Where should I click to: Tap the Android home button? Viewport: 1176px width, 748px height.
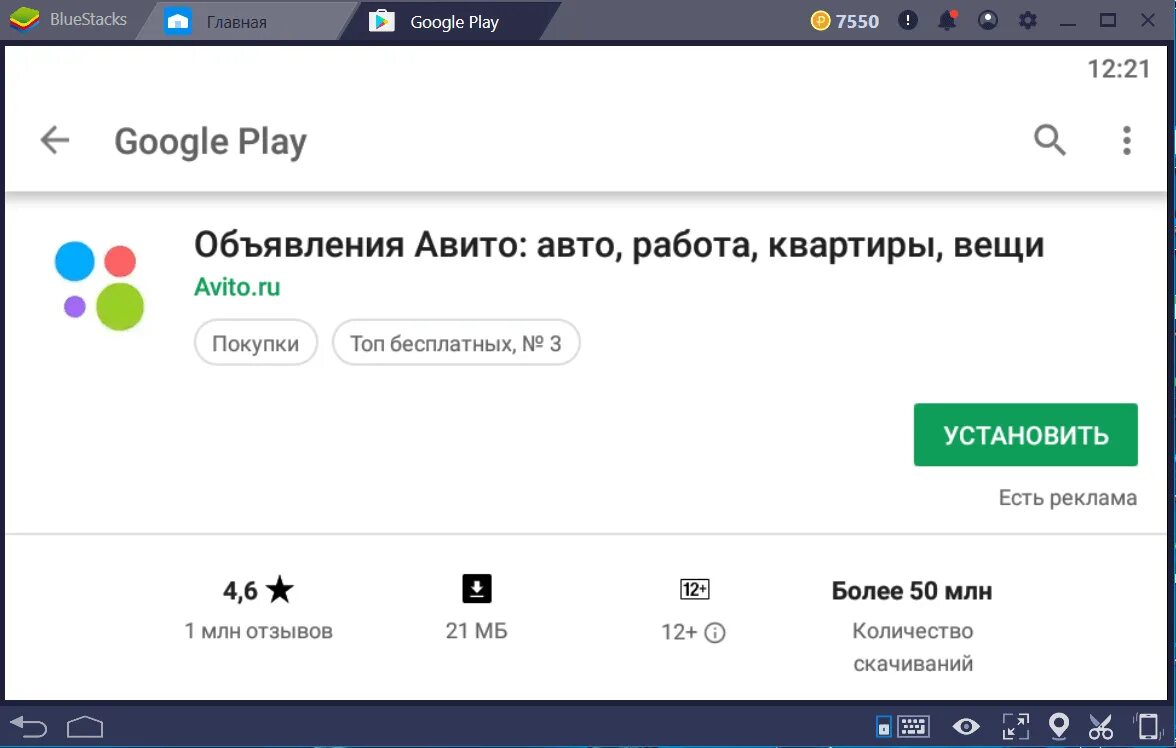pos(85,726)
